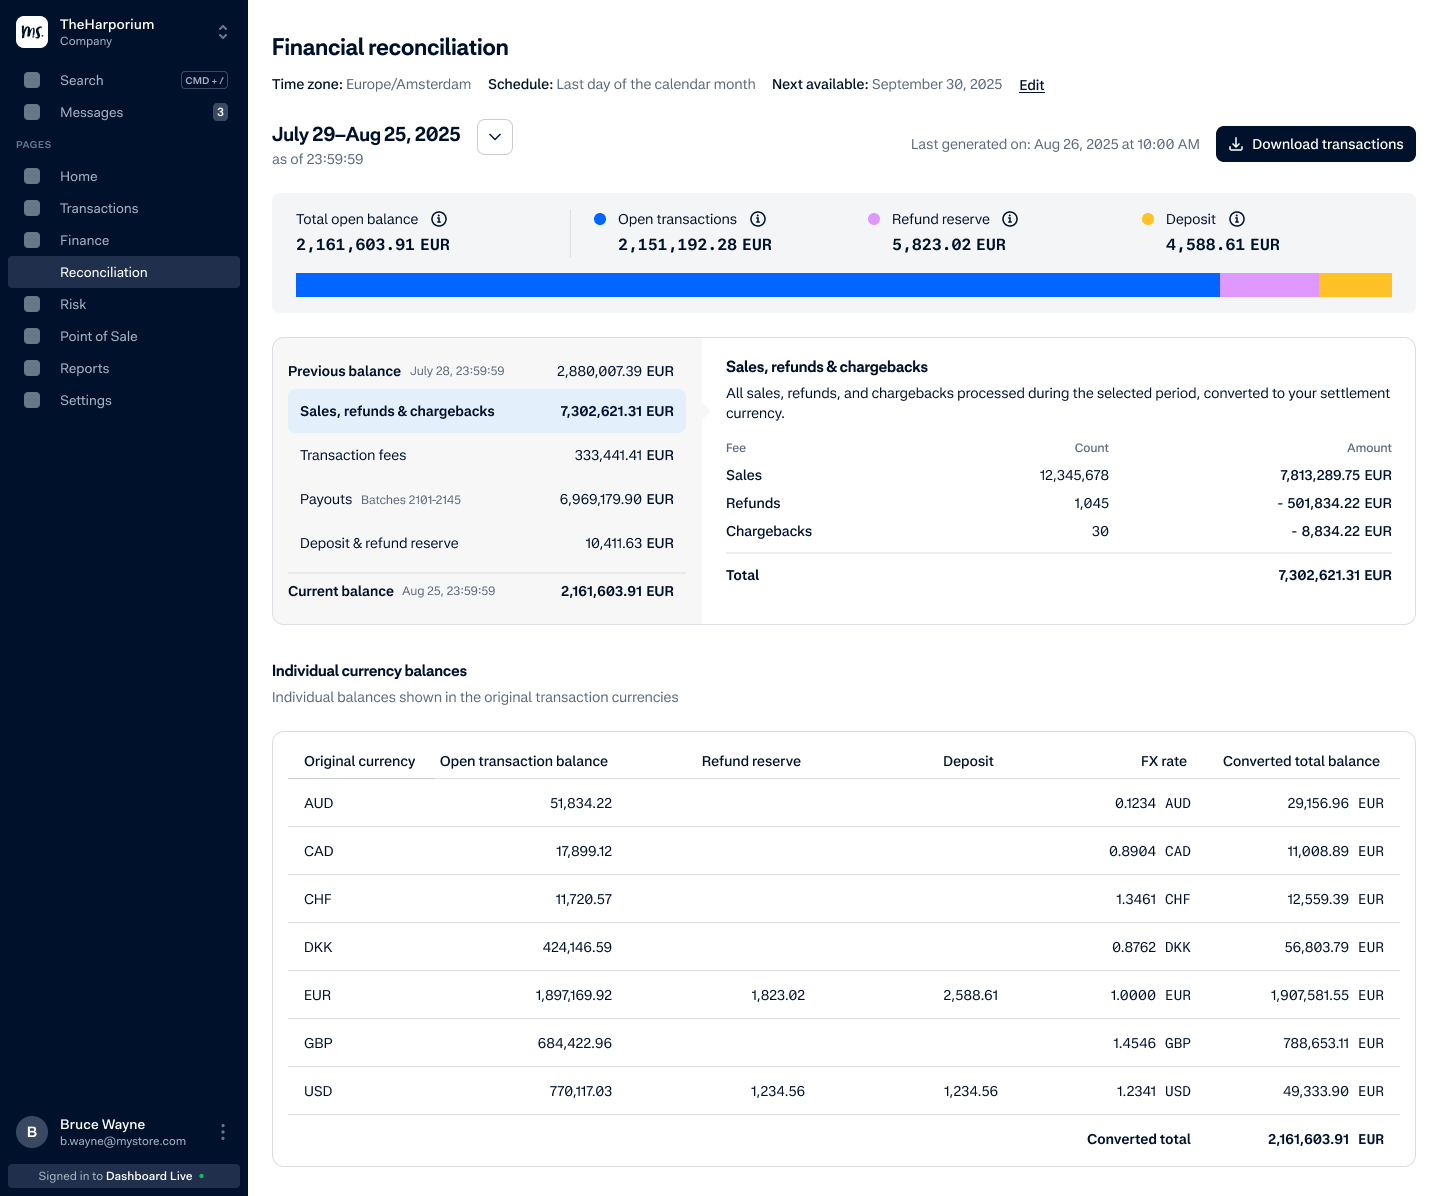Open the three-dot menu beside Bruce Wayne
Screen dimensions: 1440x1196
(223, 1132)
